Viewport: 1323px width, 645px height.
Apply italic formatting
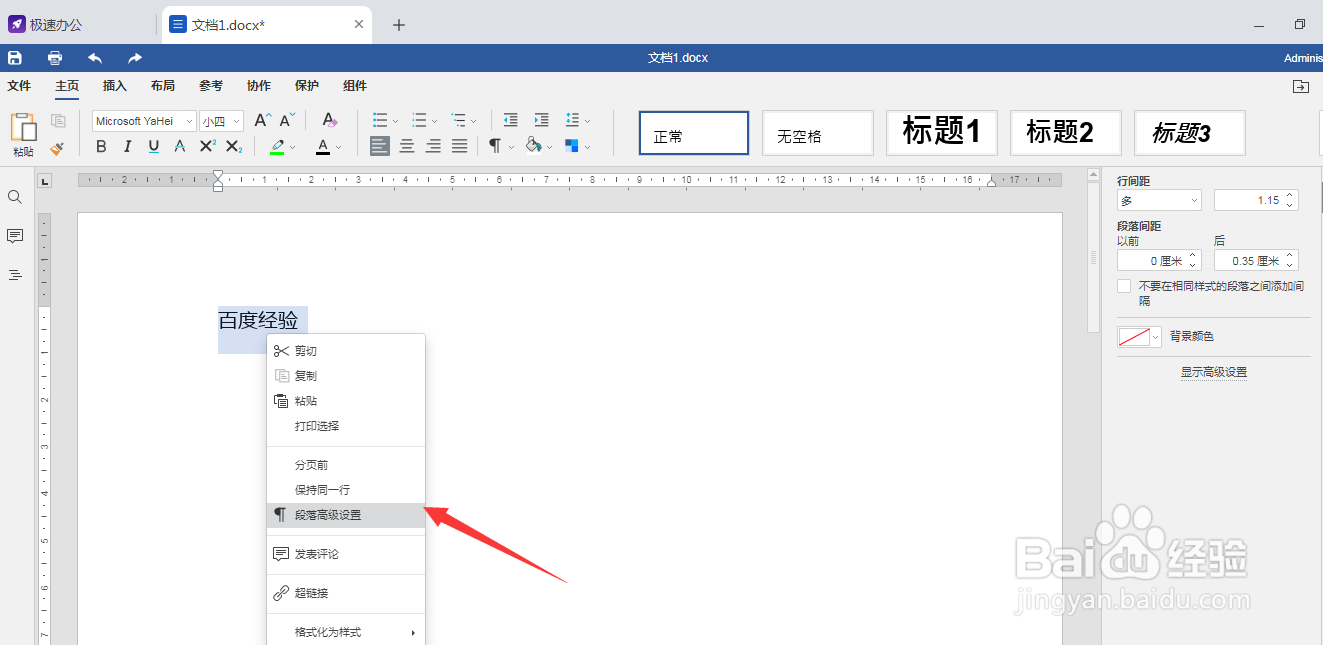click(126, 146)
